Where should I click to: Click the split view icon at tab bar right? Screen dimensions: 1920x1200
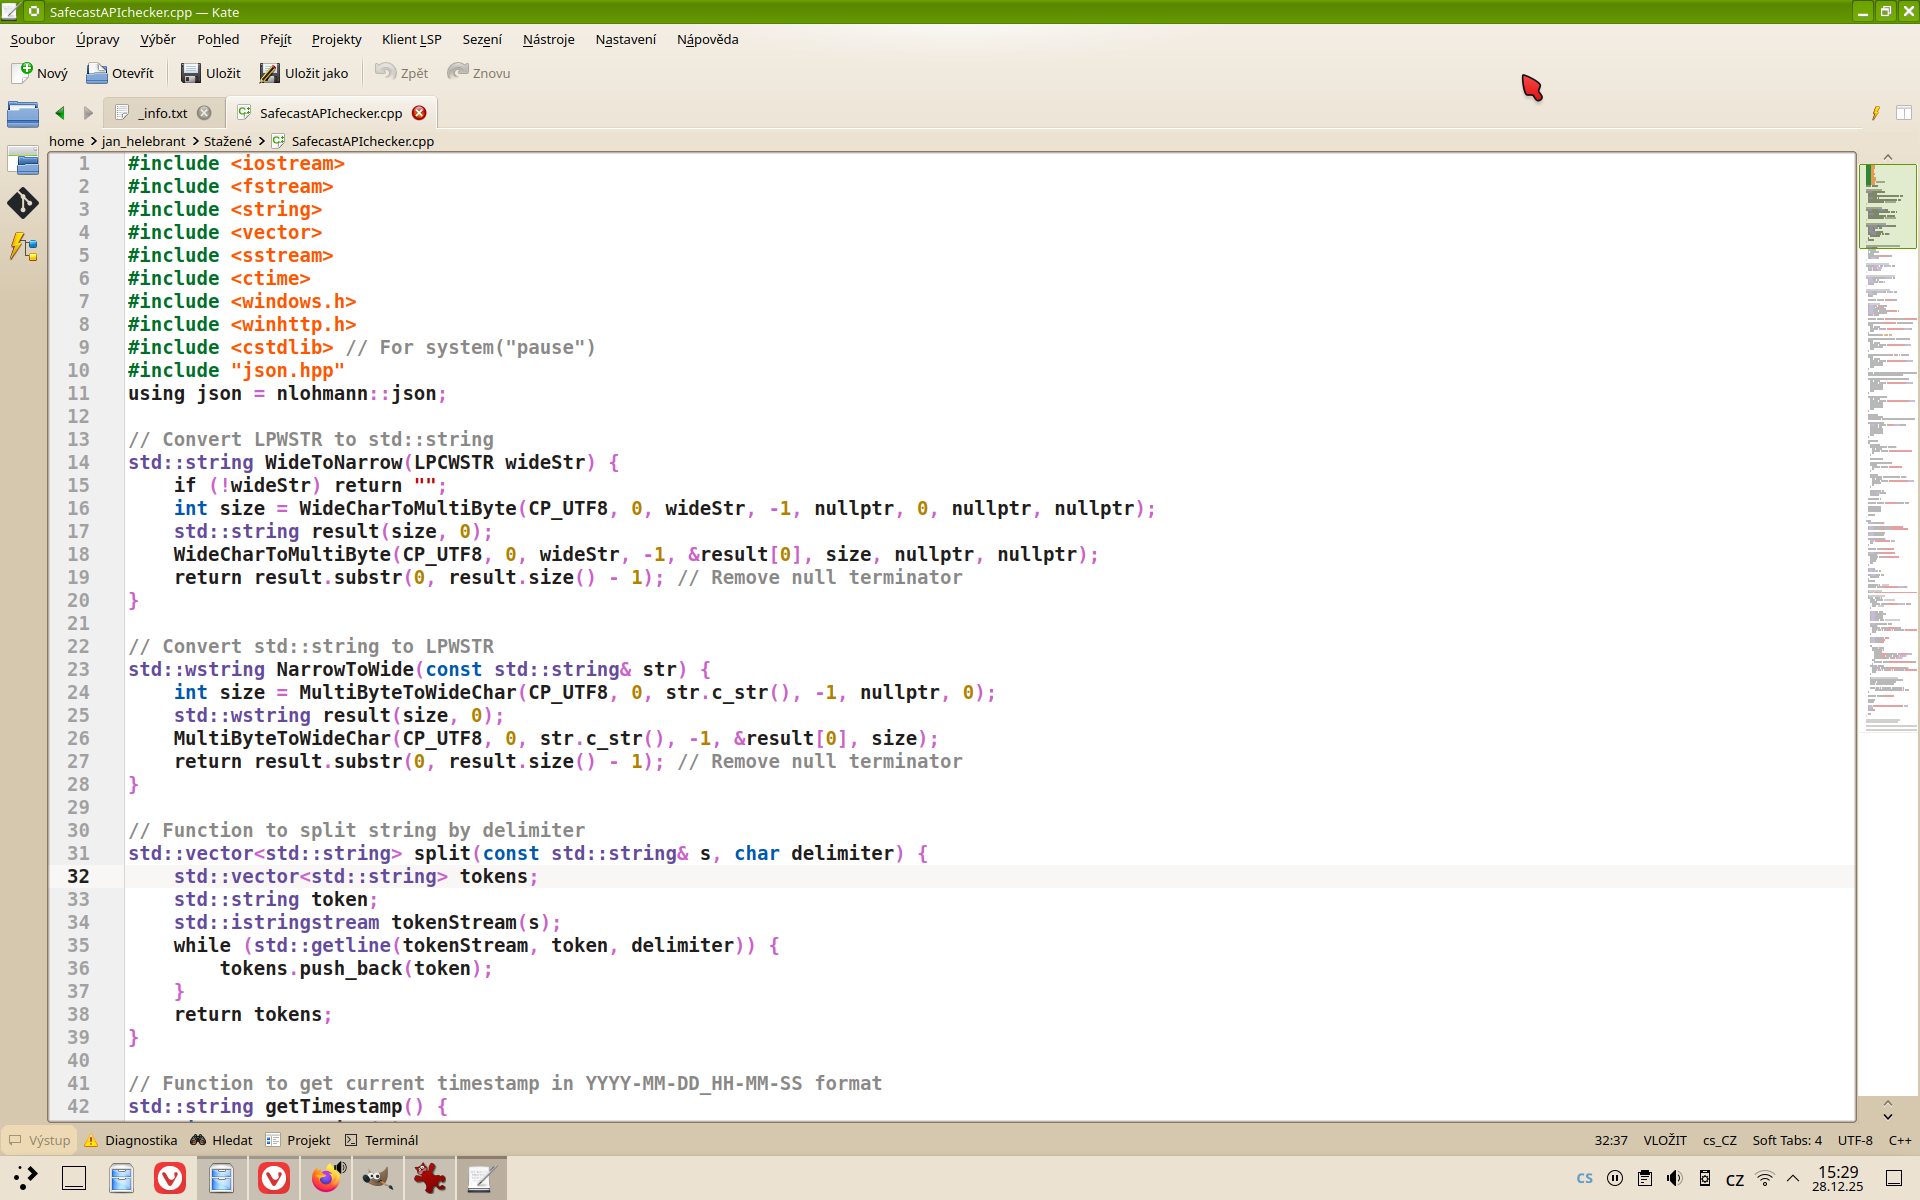pos(1904,113)
